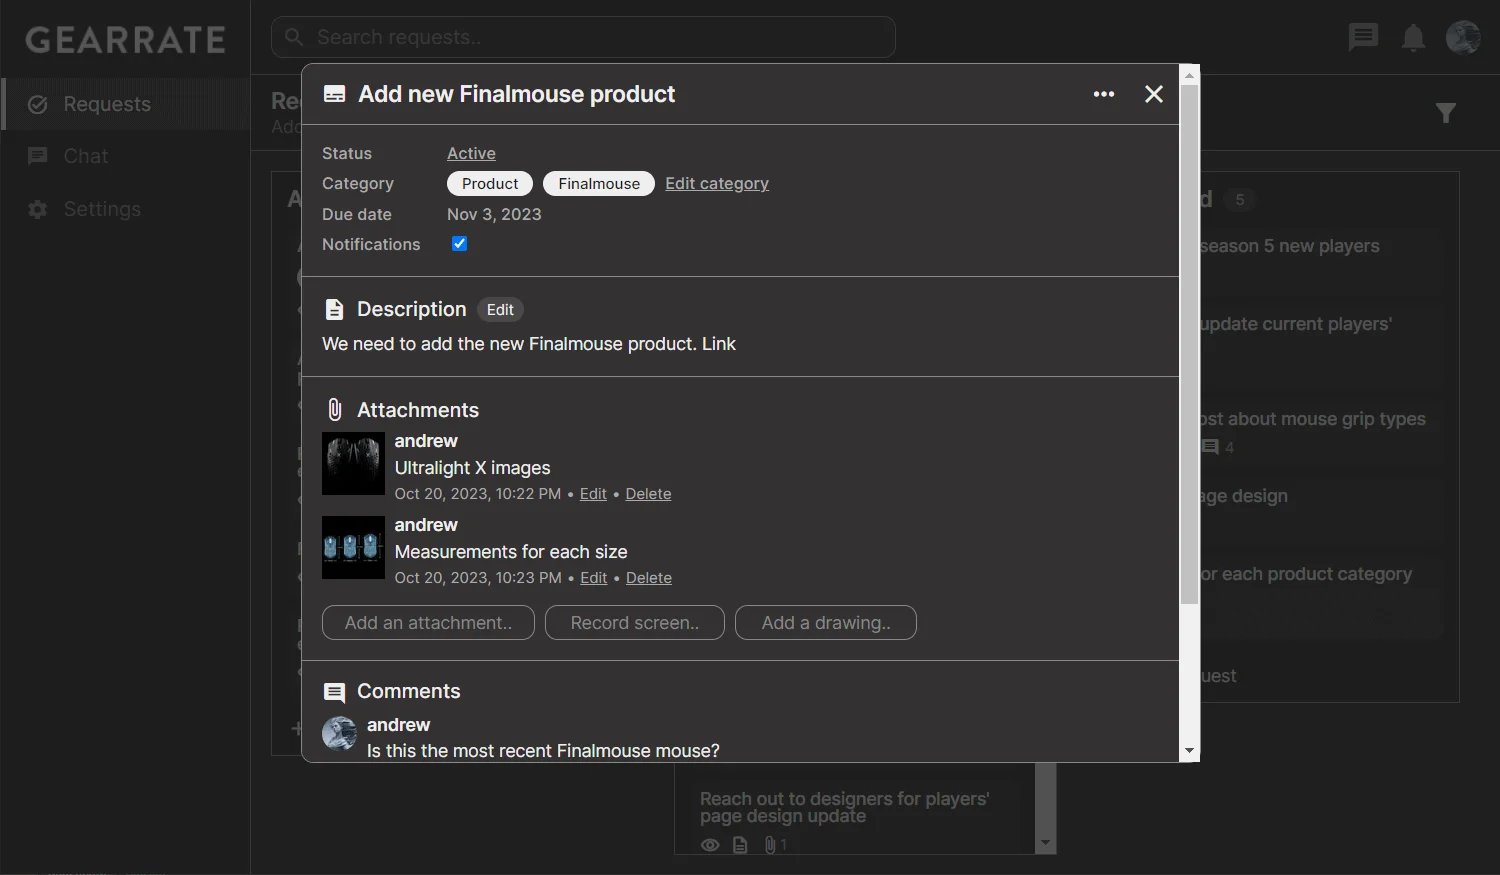Click the search magnifier icon

click(294, 37)
